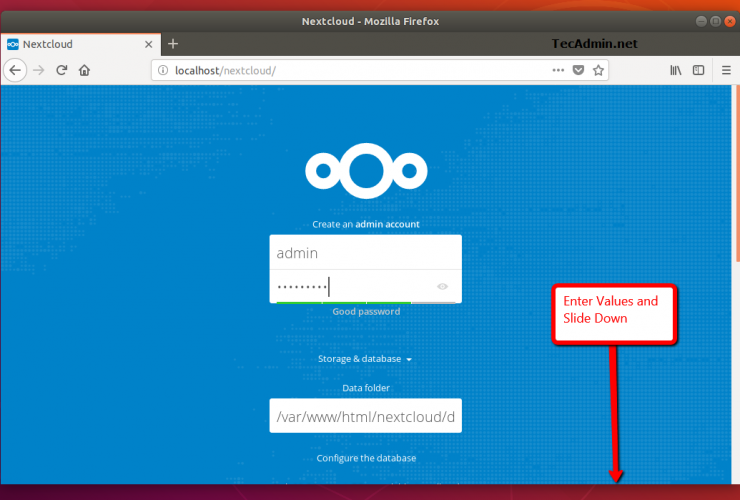Viewport: 740px width, 500px height.
Task: Open page actions three-dot menu
Action: coord(558,70)
